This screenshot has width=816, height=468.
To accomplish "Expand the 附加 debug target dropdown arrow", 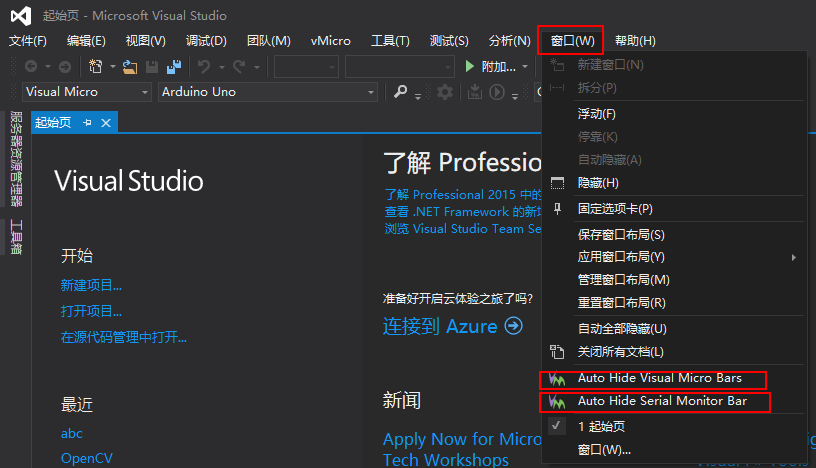I will (525, 67).
